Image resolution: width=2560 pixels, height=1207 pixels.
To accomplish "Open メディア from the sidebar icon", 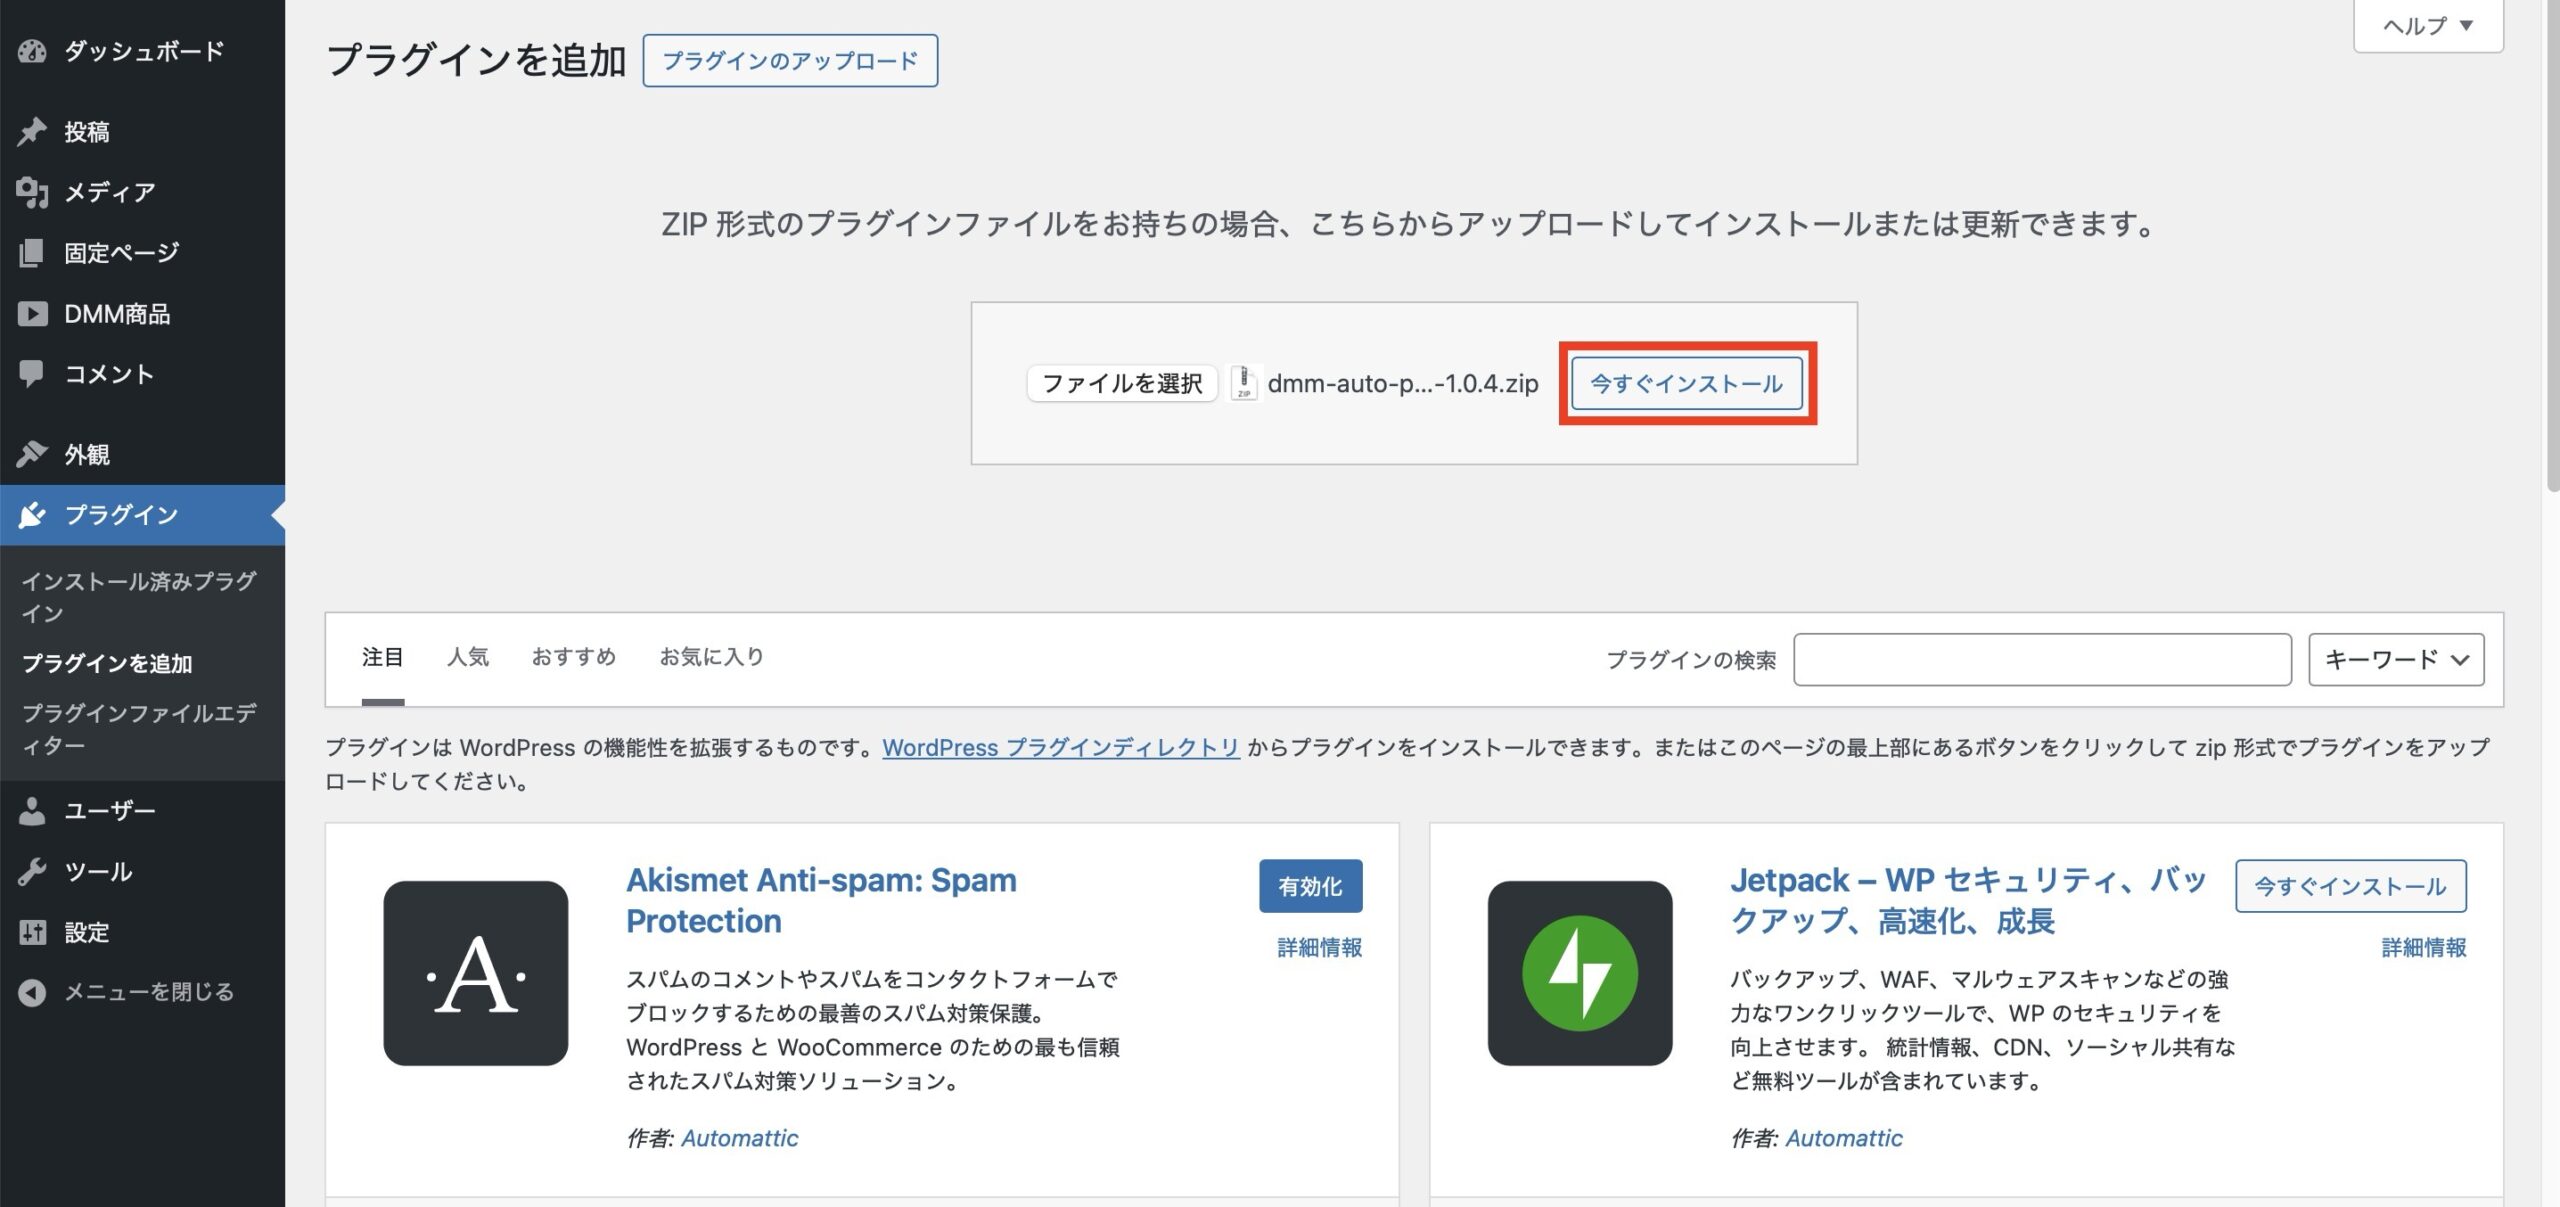I will pos(33,192).
